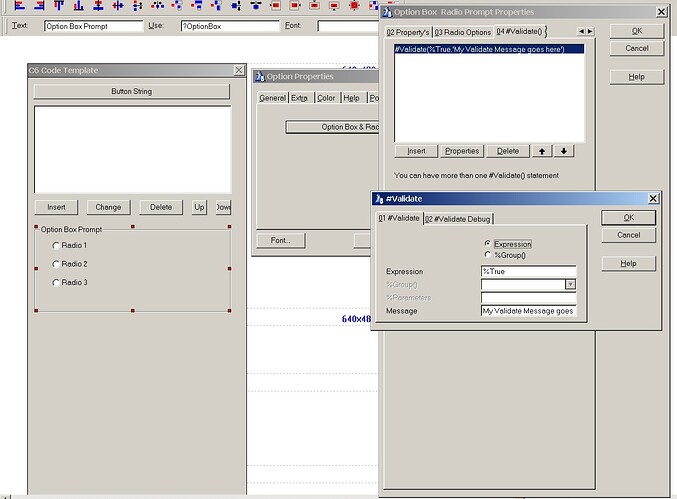Move validate statement up with arrow button
Image resolution: width=677 pixels, height=499 pixels.
pyautogui.click(x=542, y=151)
